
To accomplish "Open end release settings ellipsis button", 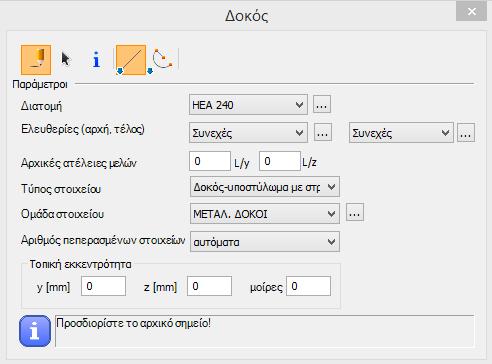I will click(466, 133).
